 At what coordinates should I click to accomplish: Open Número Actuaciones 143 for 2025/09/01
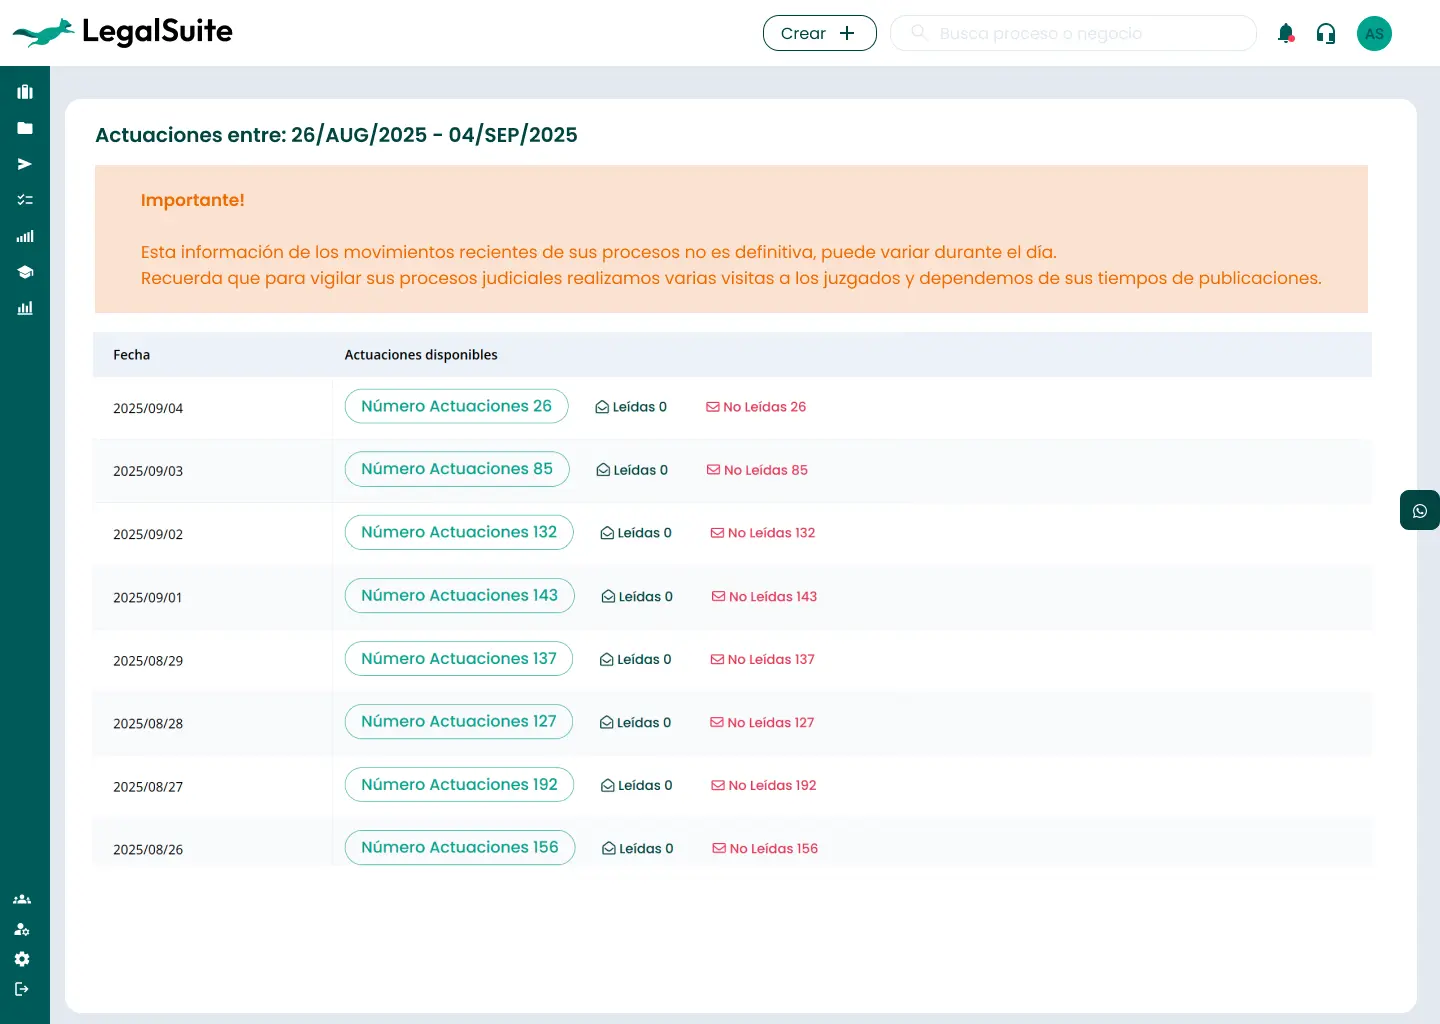(459, 595)
